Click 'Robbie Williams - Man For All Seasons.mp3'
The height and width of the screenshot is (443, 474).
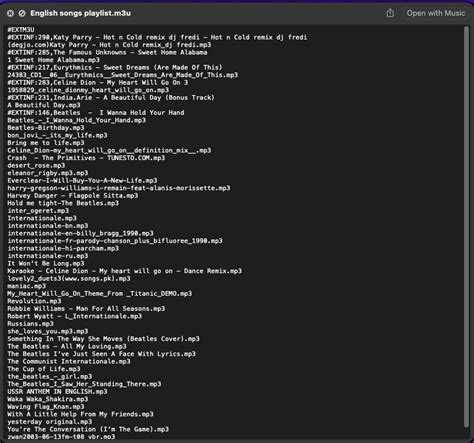click(86, 309)
